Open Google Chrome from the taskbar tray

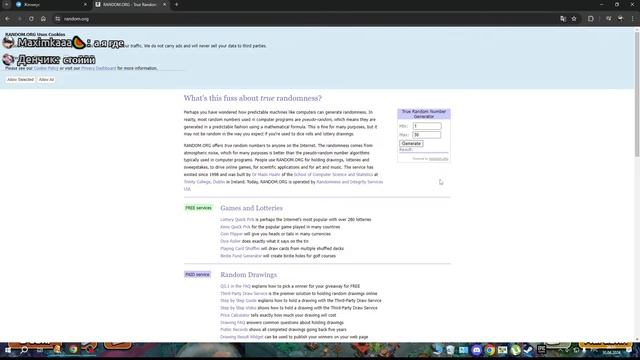(x=490, y=350)
